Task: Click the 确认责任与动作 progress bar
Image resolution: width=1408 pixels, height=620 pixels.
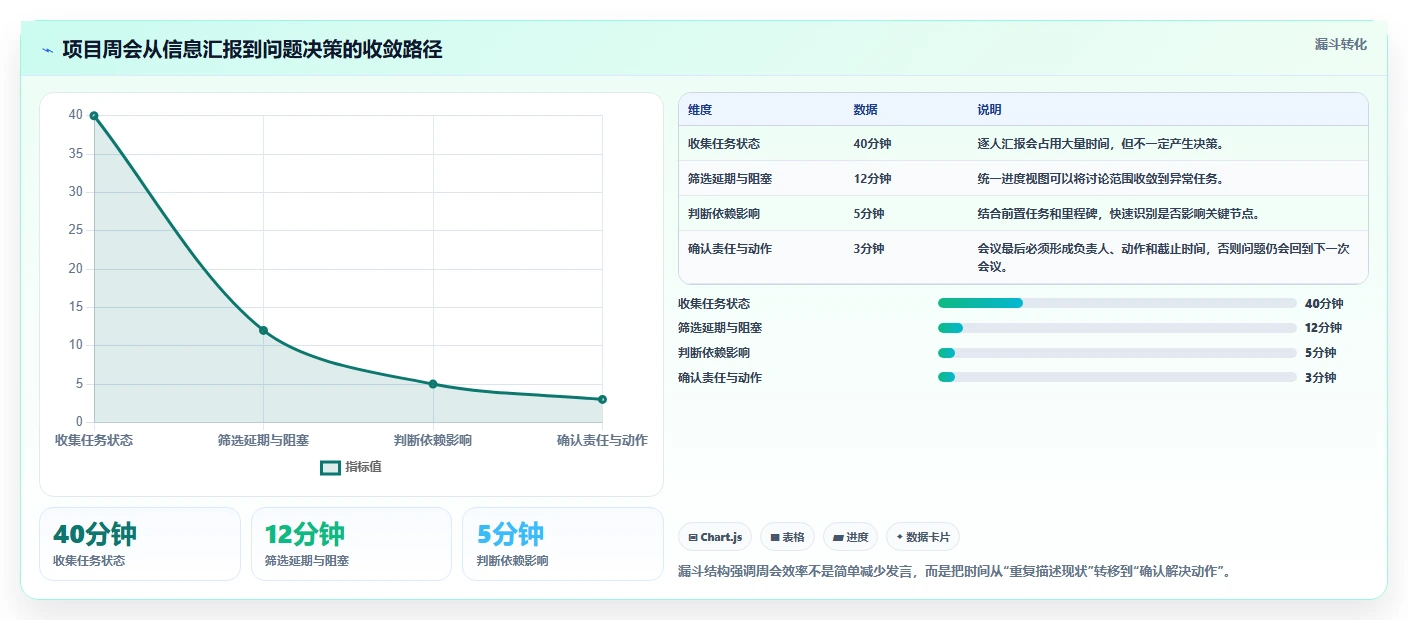Action: [x=1117, y=378]
